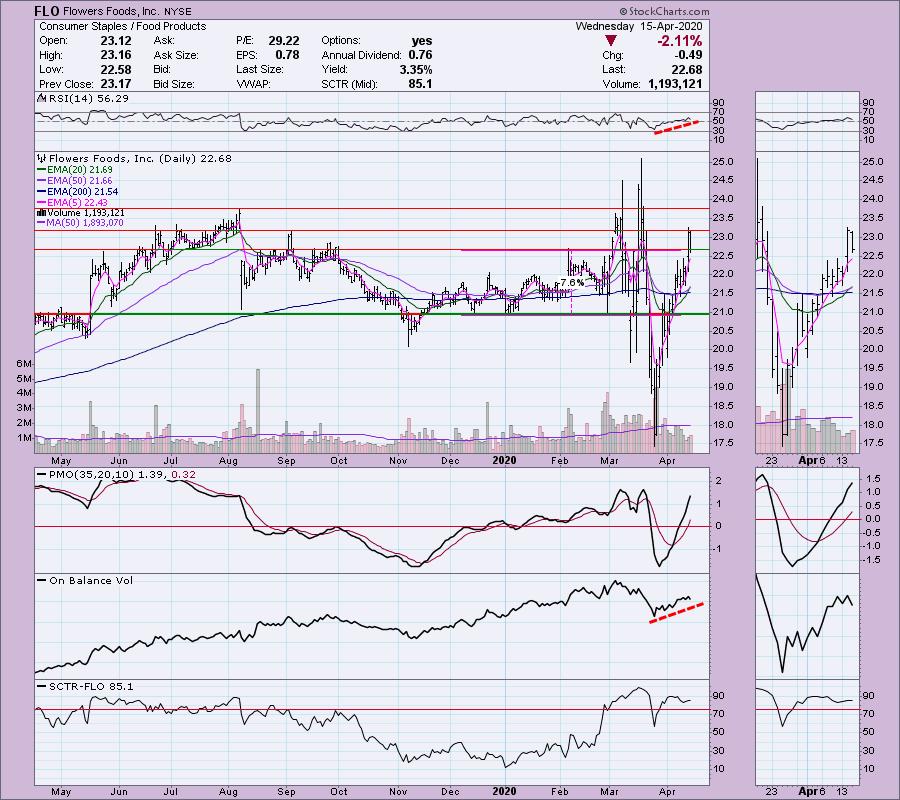This screenshot has height=800, width=900.
Task: Click the Aug label under the price panel
Action: (228, 461)
